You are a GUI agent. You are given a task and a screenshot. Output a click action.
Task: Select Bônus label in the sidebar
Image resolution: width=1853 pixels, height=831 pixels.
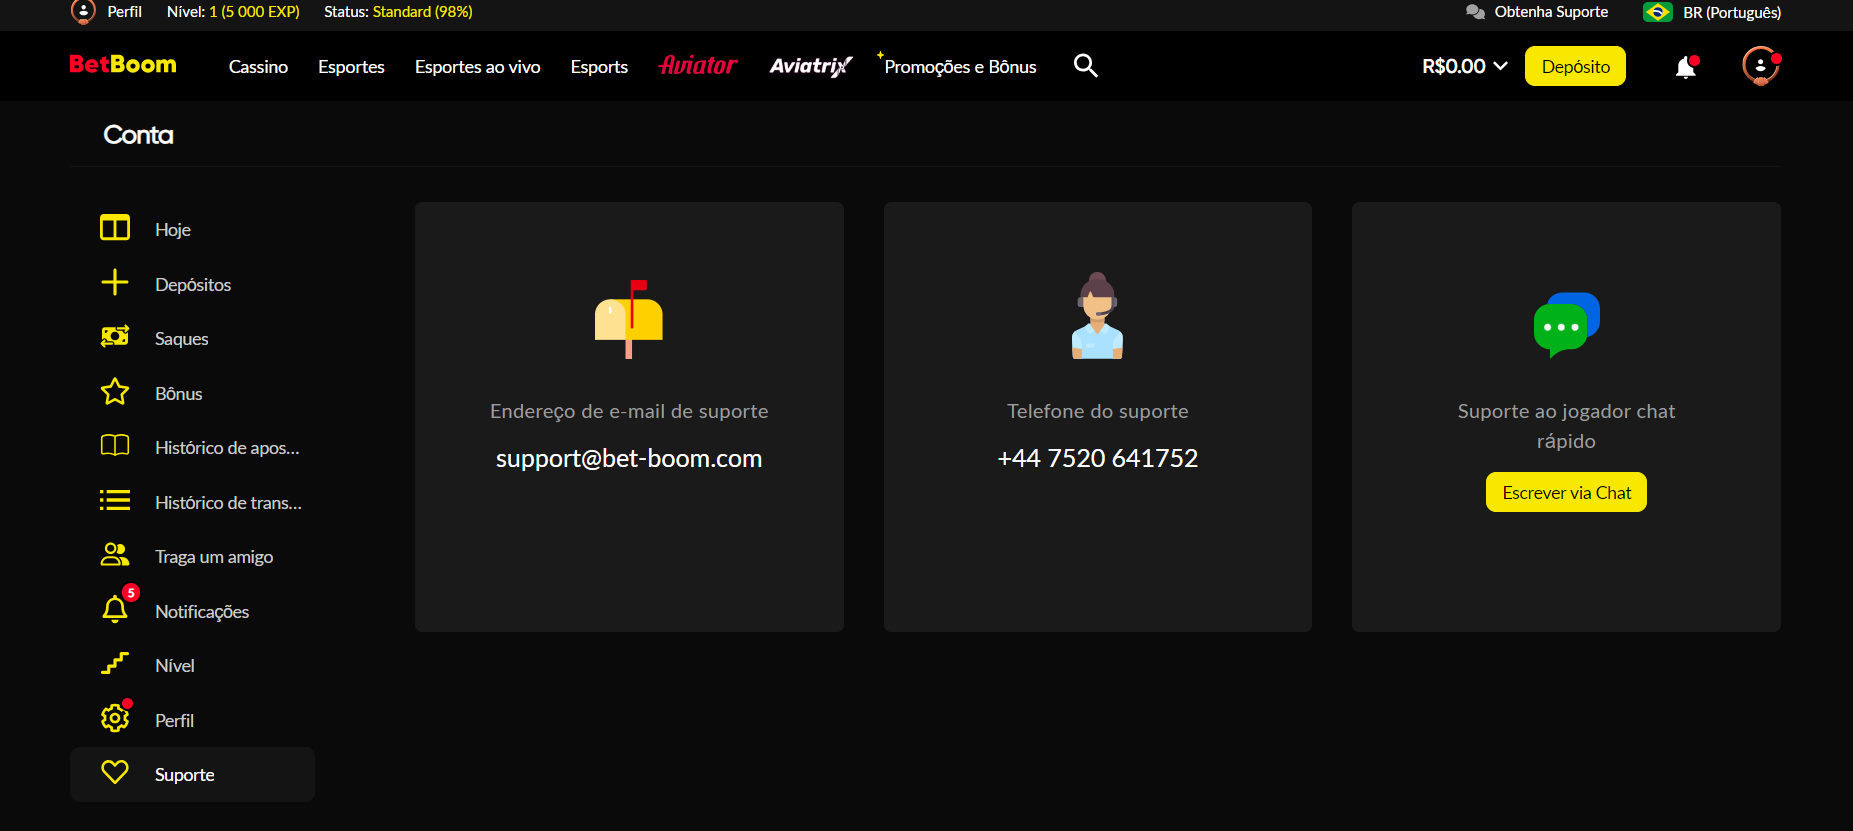click(x=179, y=394)
